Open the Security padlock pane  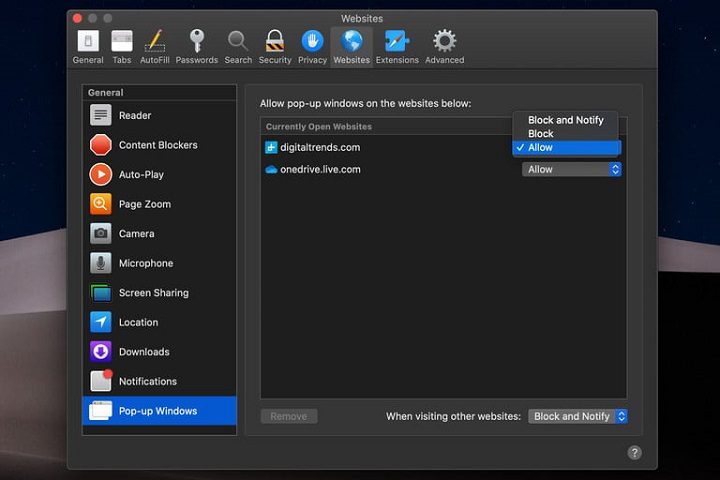click(x=275, y=46)
